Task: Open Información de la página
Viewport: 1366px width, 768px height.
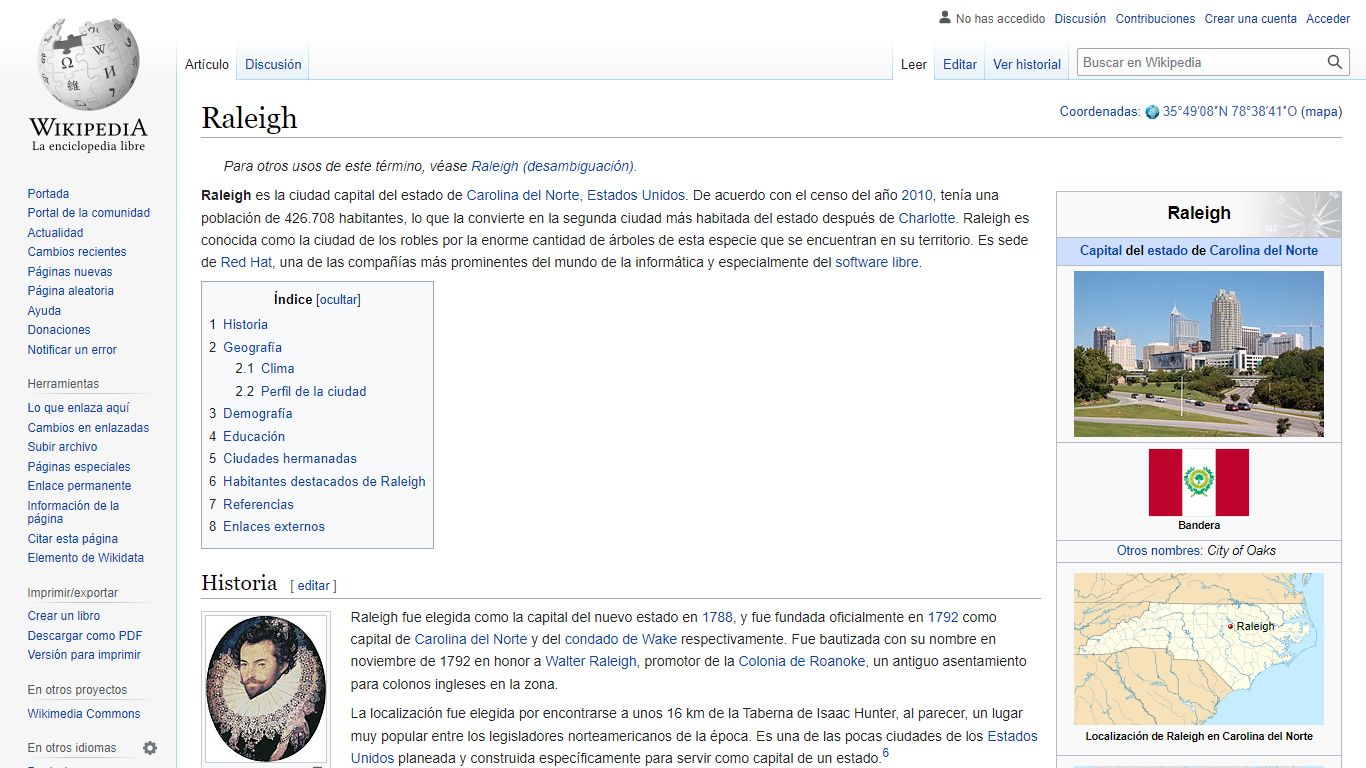Action: tap(73, 512)
